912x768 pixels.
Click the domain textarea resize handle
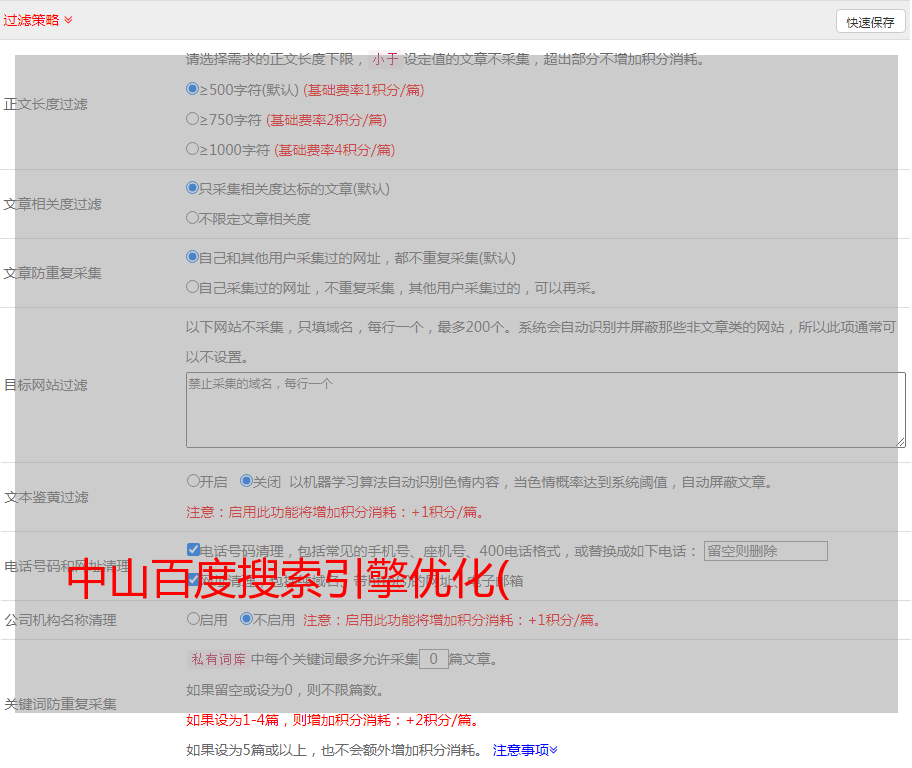click(900, 441)
